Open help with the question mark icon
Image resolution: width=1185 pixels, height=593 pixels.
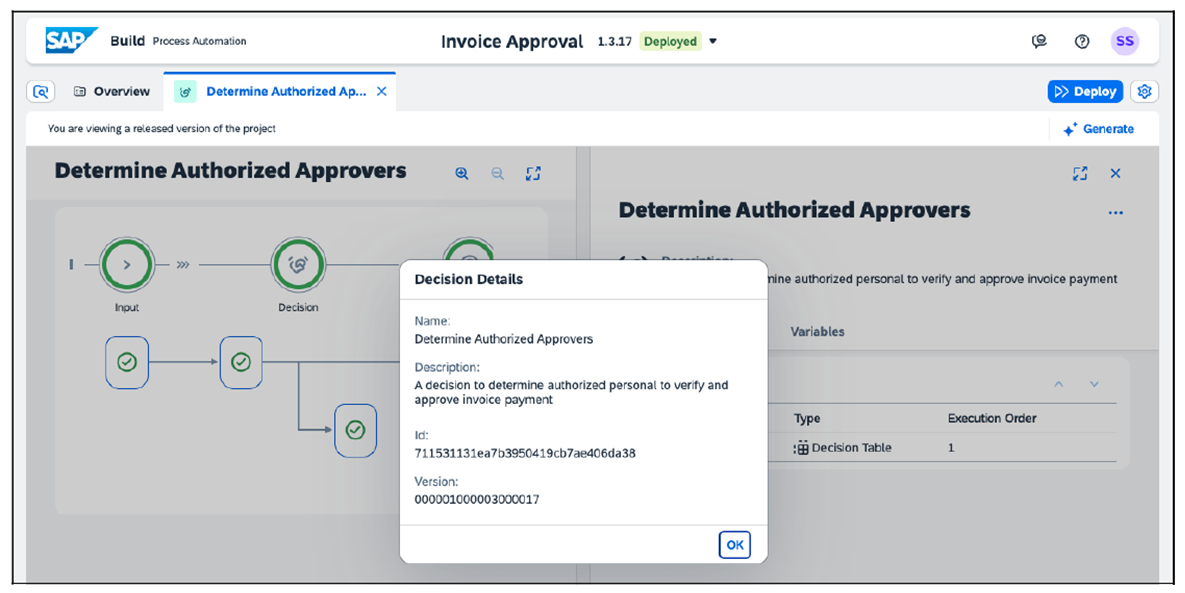coord(1081,41)
